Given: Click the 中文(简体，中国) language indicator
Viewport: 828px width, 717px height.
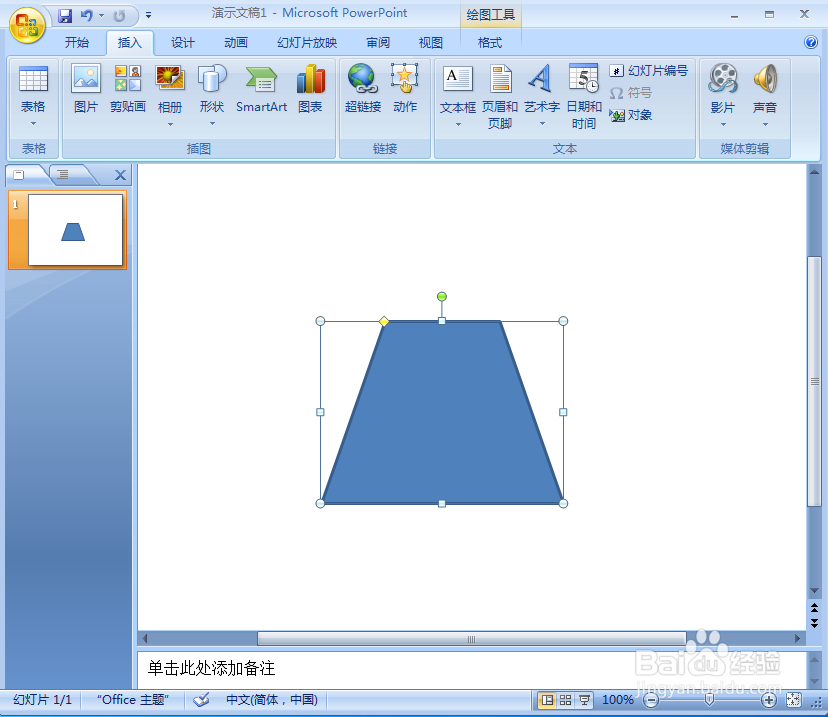Looking at the screenshot, I should (272, 700).
